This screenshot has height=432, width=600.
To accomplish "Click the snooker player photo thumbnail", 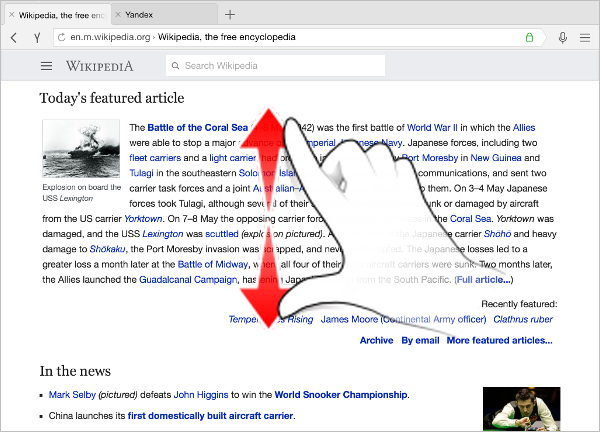I will 522,409.
